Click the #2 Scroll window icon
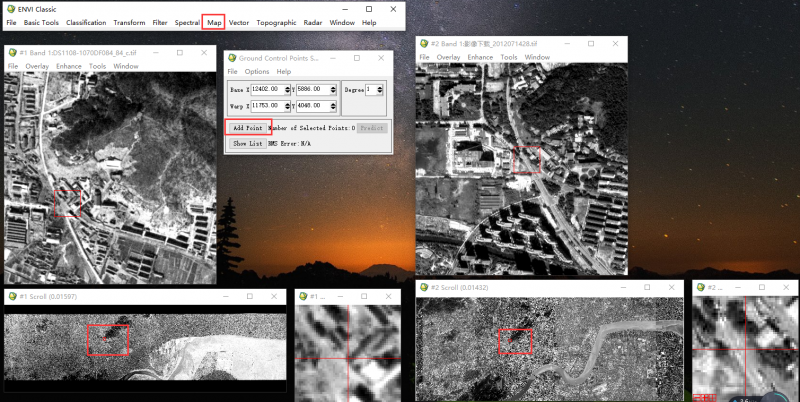The height and width of the screenshot is (402, 800). (x=423, y=287)
